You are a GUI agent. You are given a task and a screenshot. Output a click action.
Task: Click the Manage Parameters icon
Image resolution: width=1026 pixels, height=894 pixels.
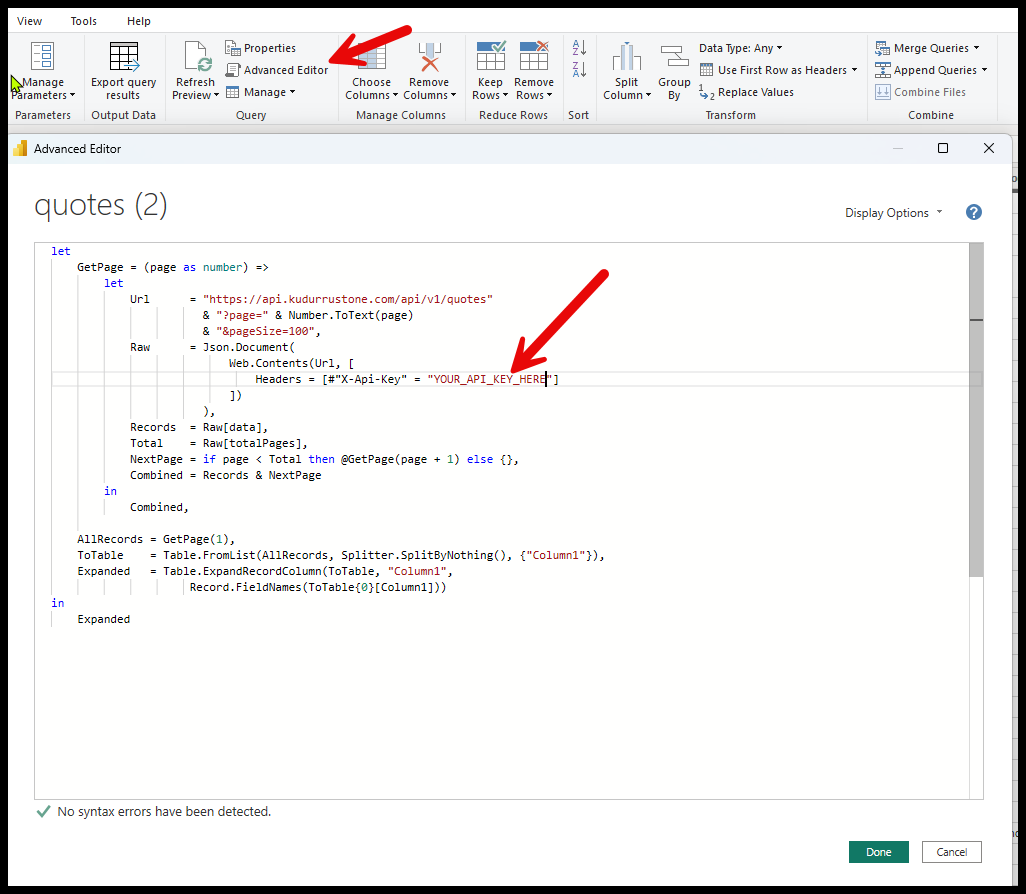click(43, 57)
